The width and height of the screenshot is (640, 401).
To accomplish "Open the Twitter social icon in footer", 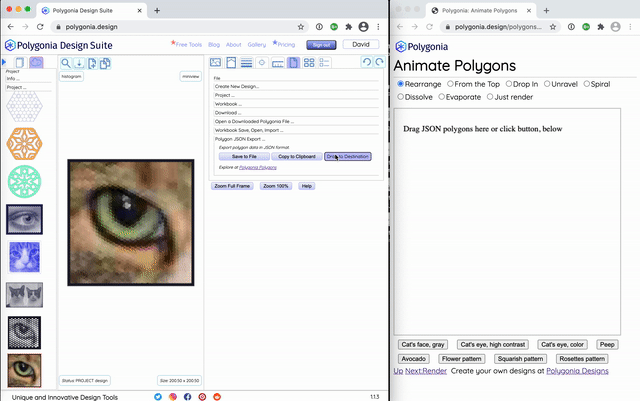I will pos(158,397).
